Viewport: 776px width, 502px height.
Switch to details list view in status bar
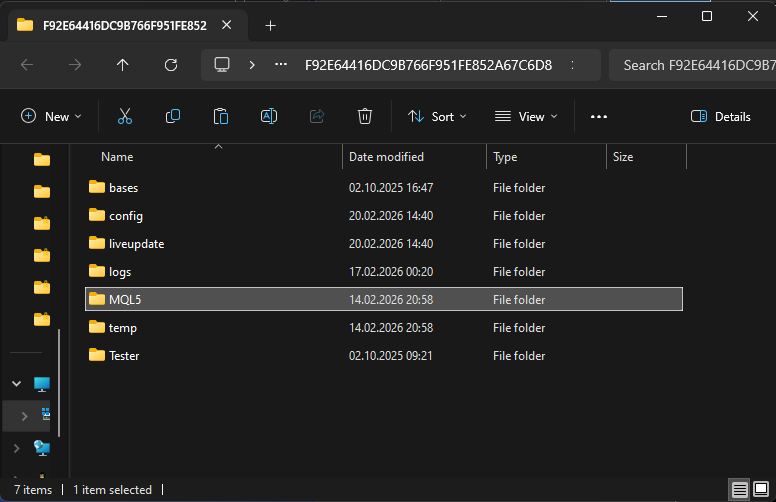(x=740, y=490)
